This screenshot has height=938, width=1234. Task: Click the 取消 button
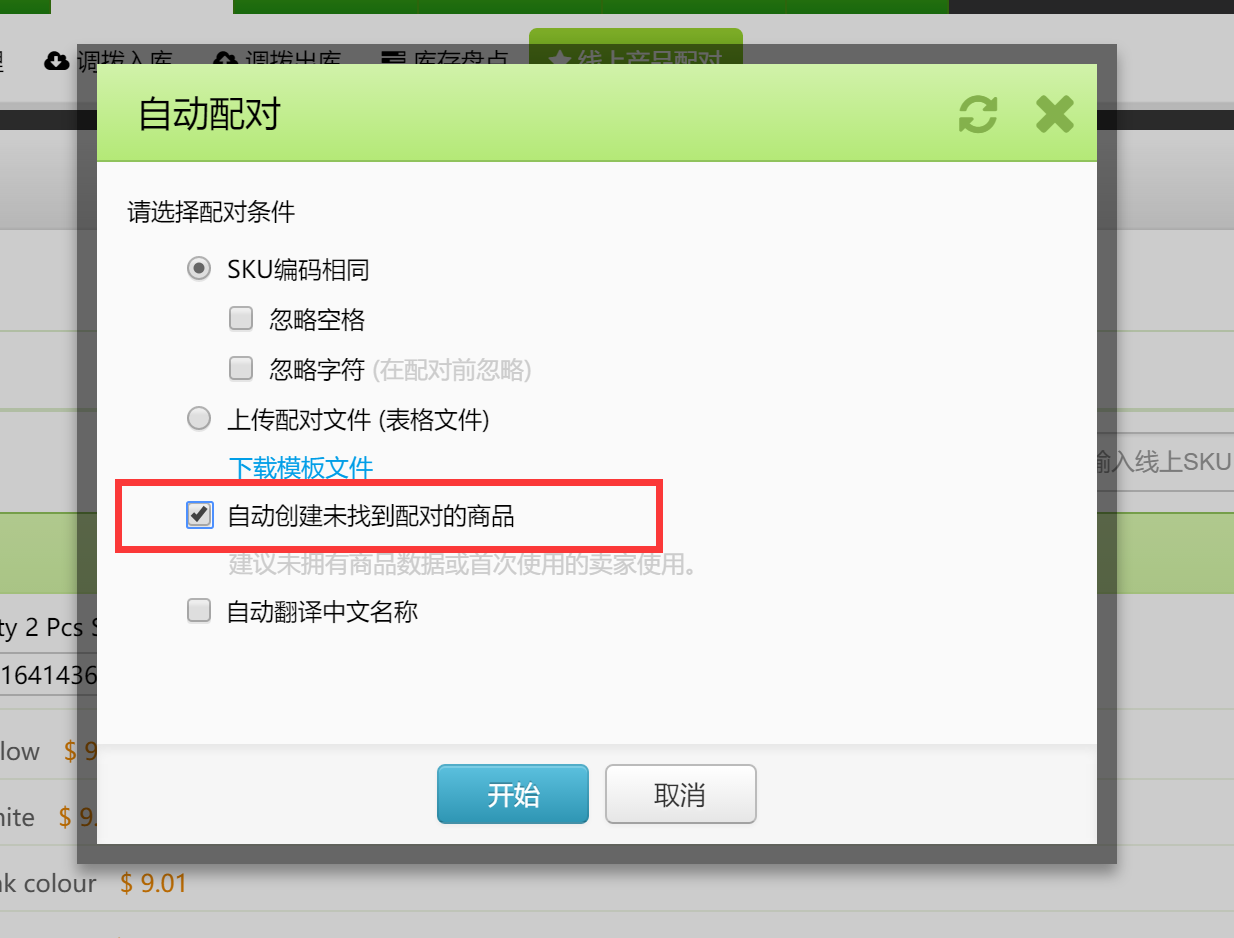point(680,794)
